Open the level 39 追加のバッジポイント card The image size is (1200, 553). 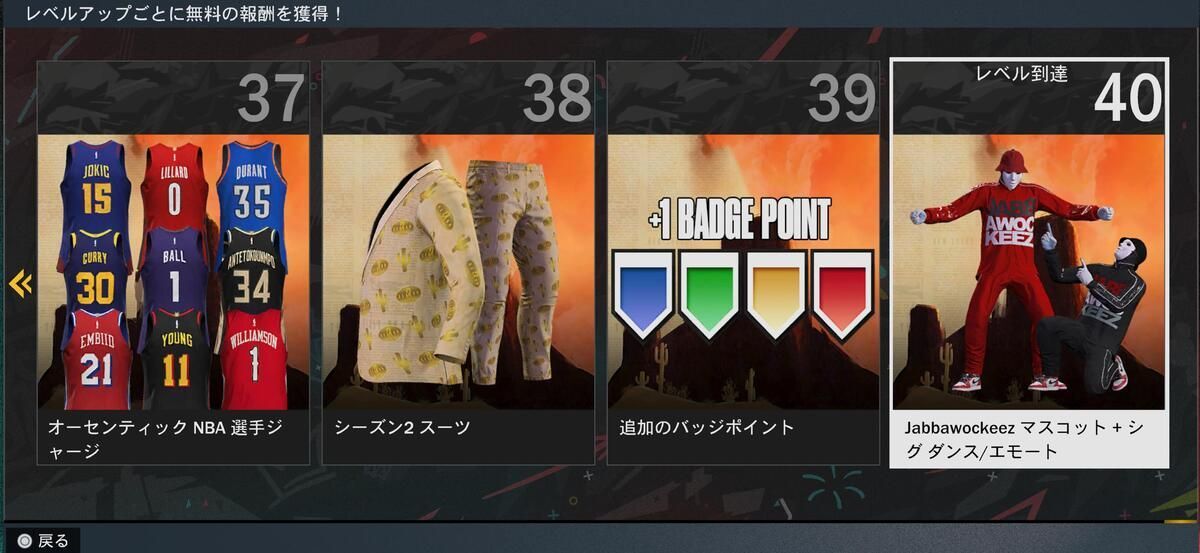(743, 263)
